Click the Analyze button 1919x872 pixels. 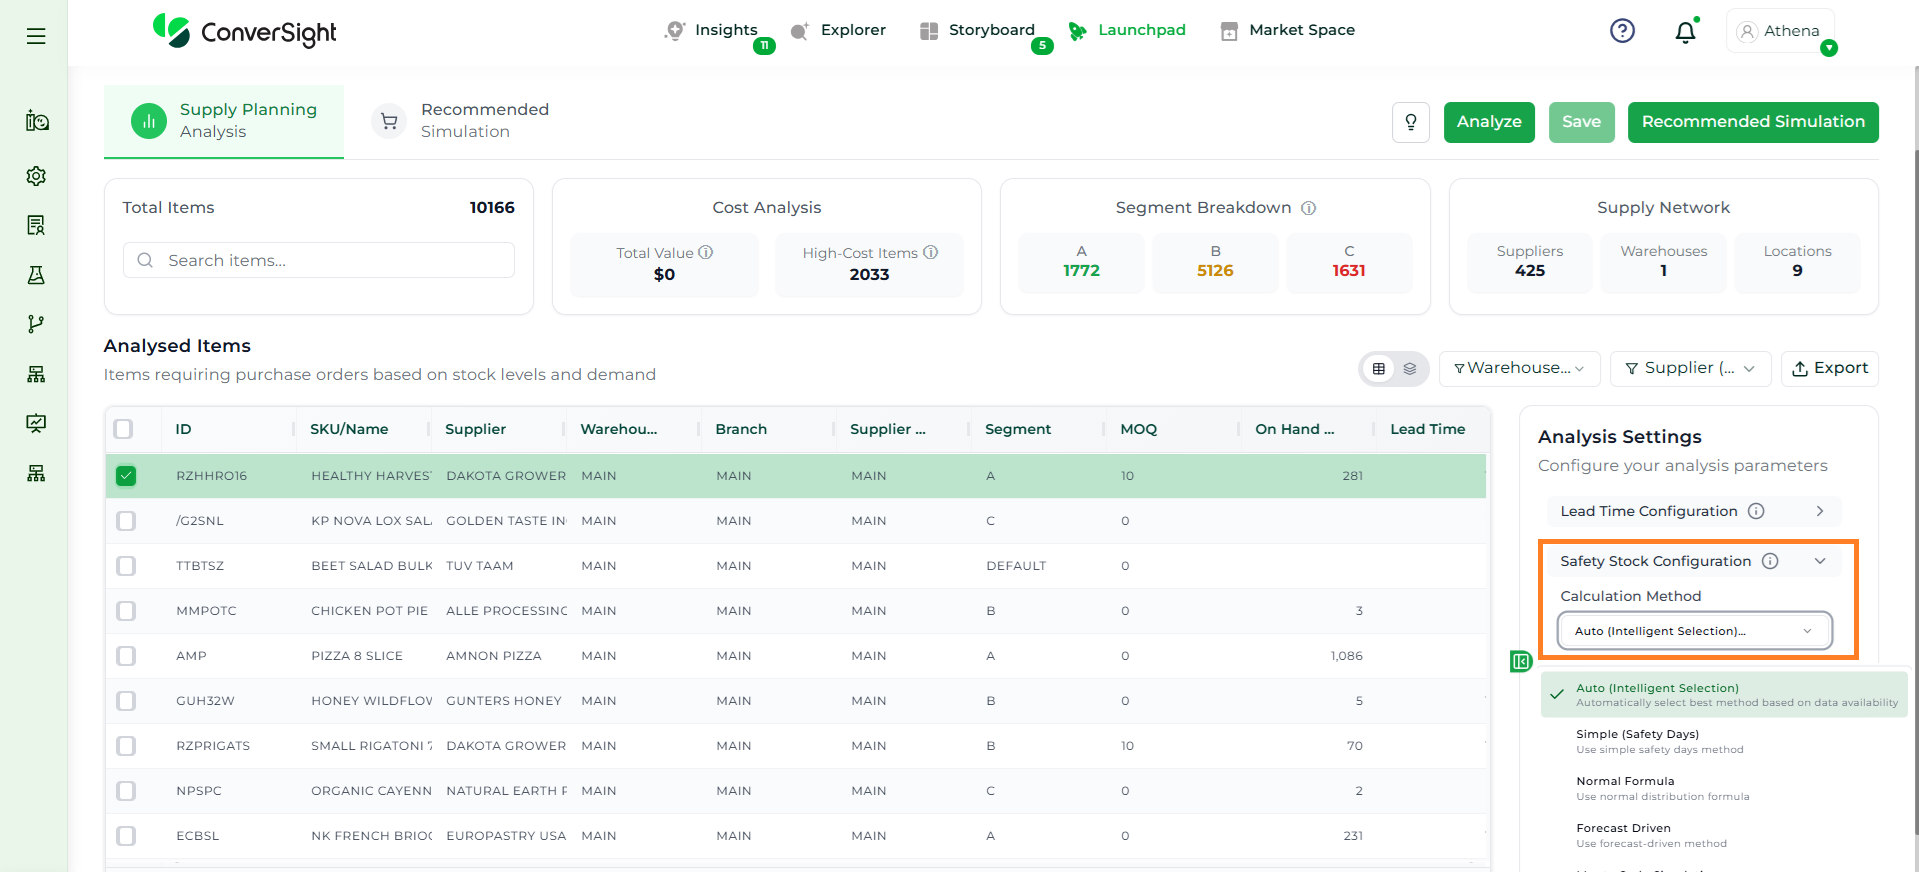click(x=1488, y=122)
